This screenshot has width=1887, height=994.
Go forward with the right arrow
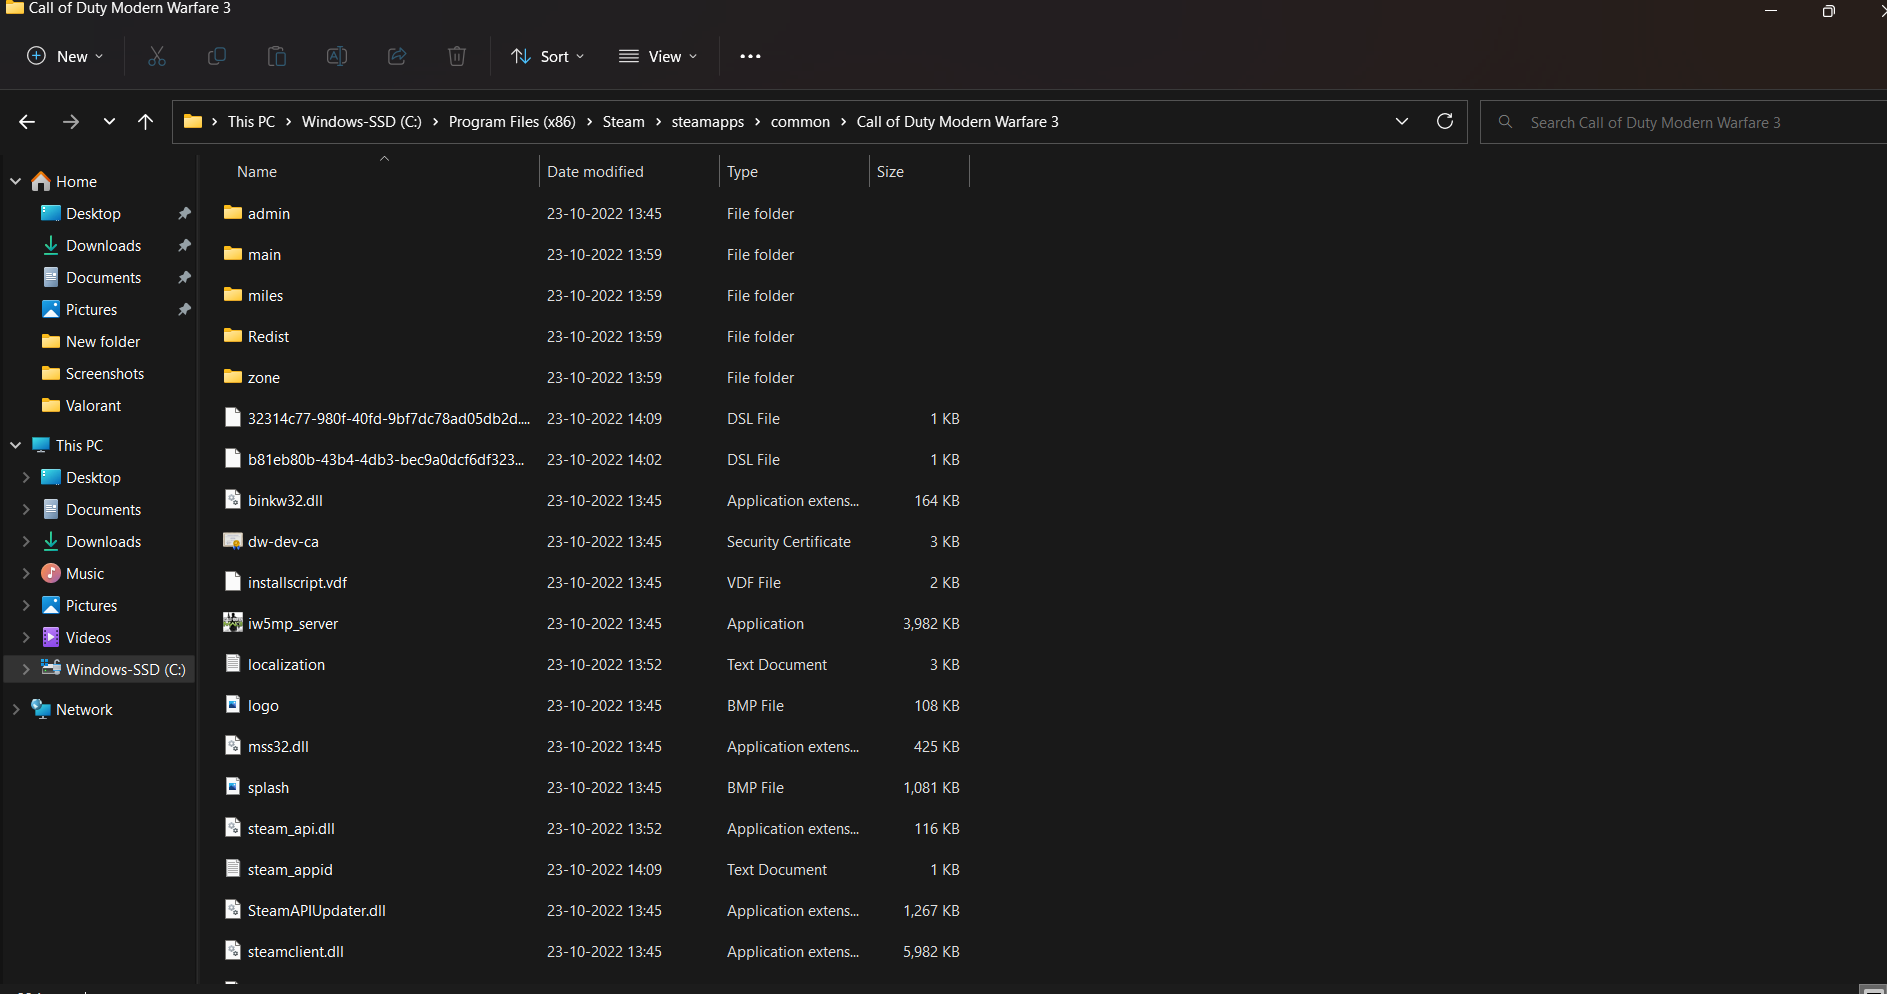[71, 122]
